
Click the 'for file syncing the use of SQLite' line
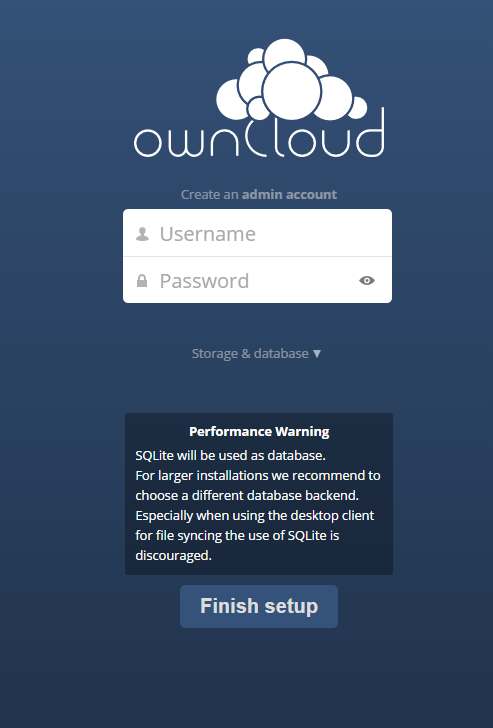[x=237, y=536]
